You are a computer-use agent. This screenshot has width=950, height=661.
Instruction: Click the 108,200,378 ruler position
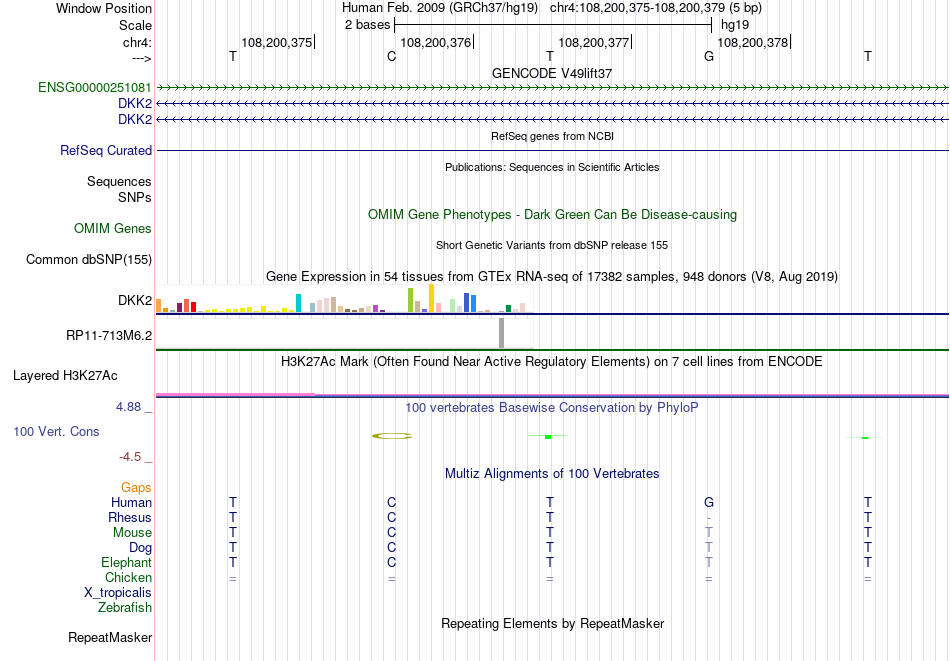752,42
